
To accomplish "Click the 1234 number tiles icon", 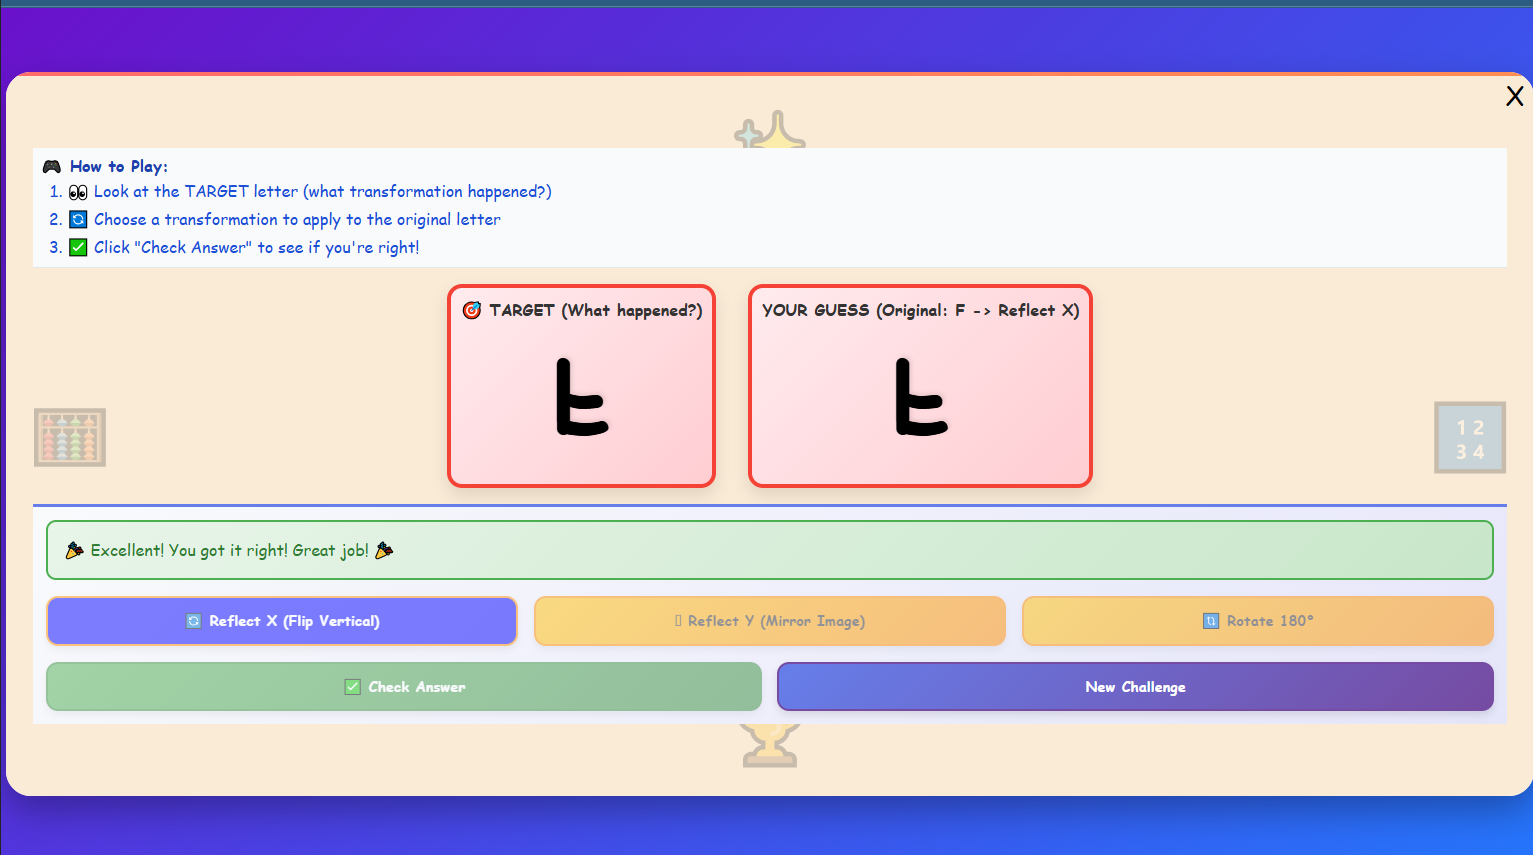I will (x=1469, y=438).
